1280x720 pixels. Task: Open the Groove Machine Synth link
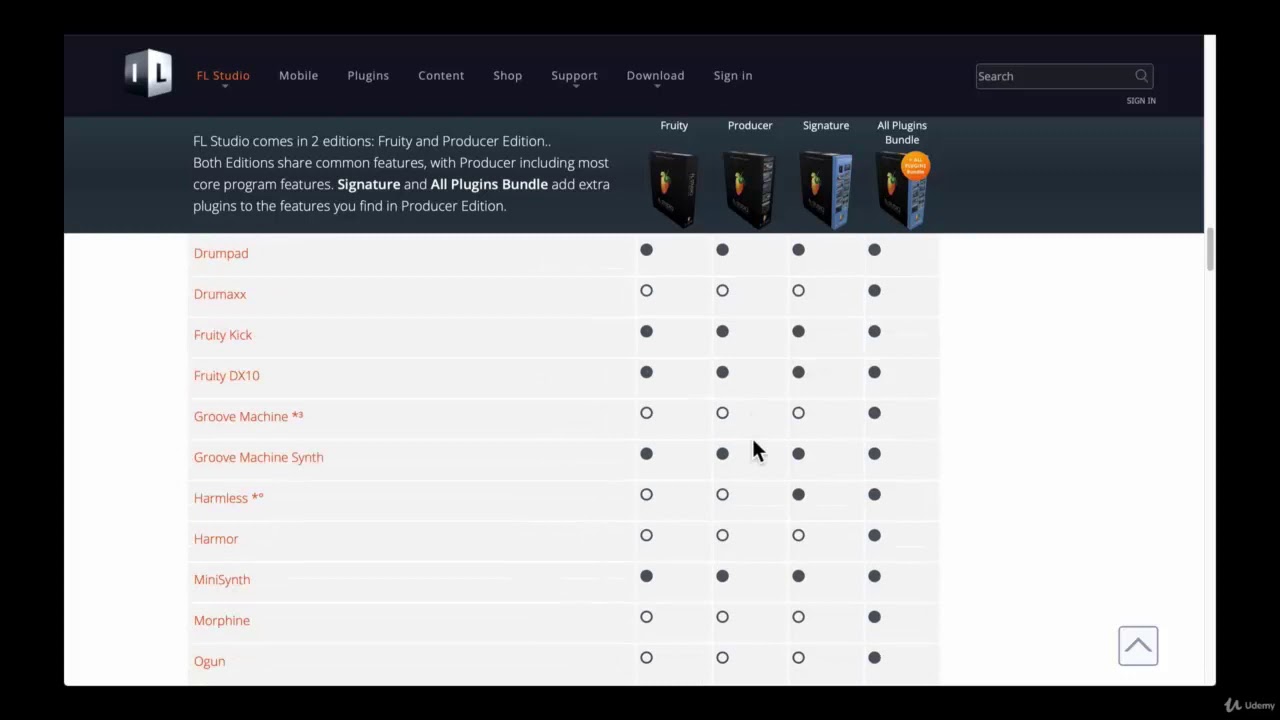(258, 457)
